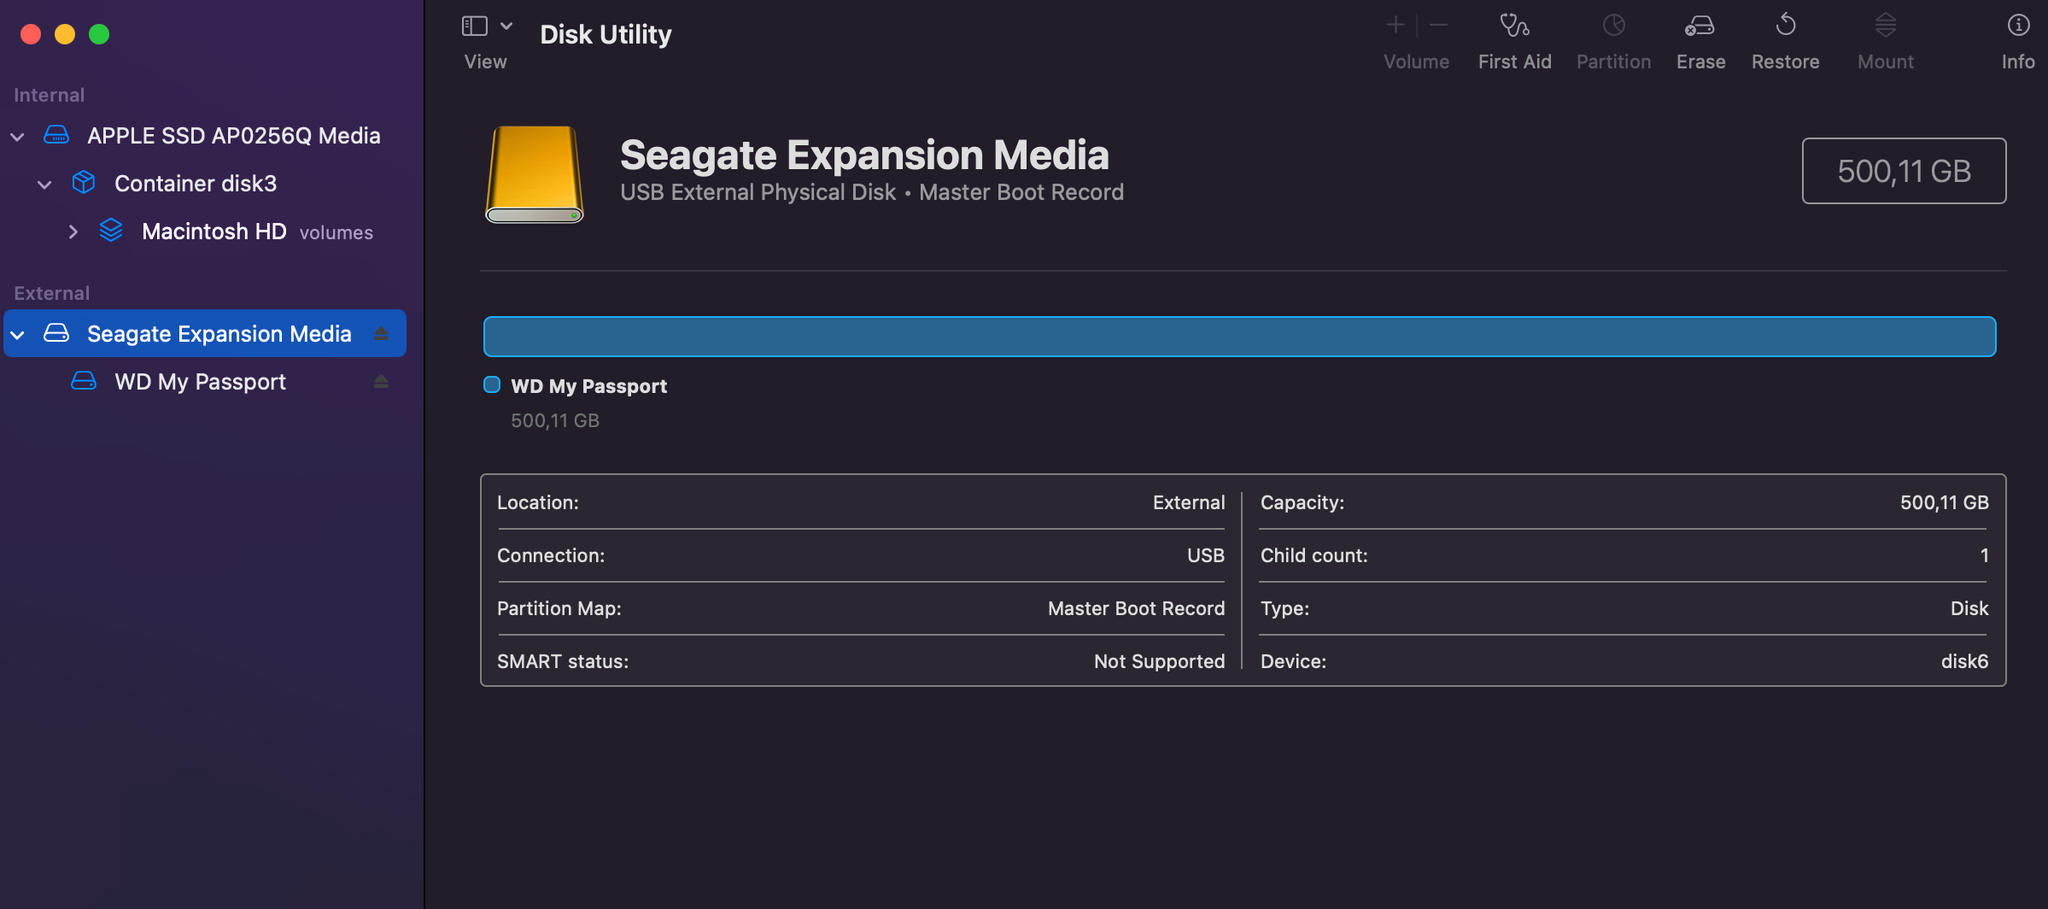Screen dimensions: 2048x909
Task: Collapse the Container disk3 entry
Action: (44, 184)
